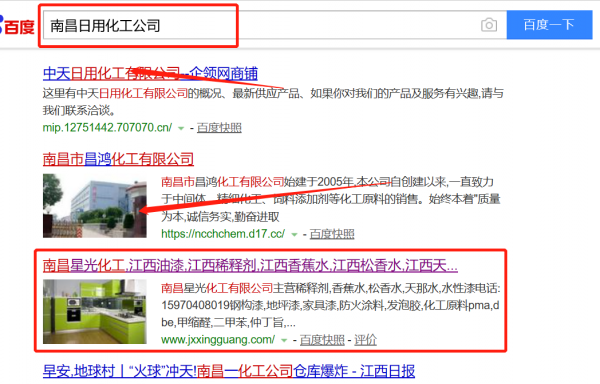This screenshot has width=600, height=384.
Task: Open 百度快照 for the jxxingguang.com result
Action: coord(322,340)
